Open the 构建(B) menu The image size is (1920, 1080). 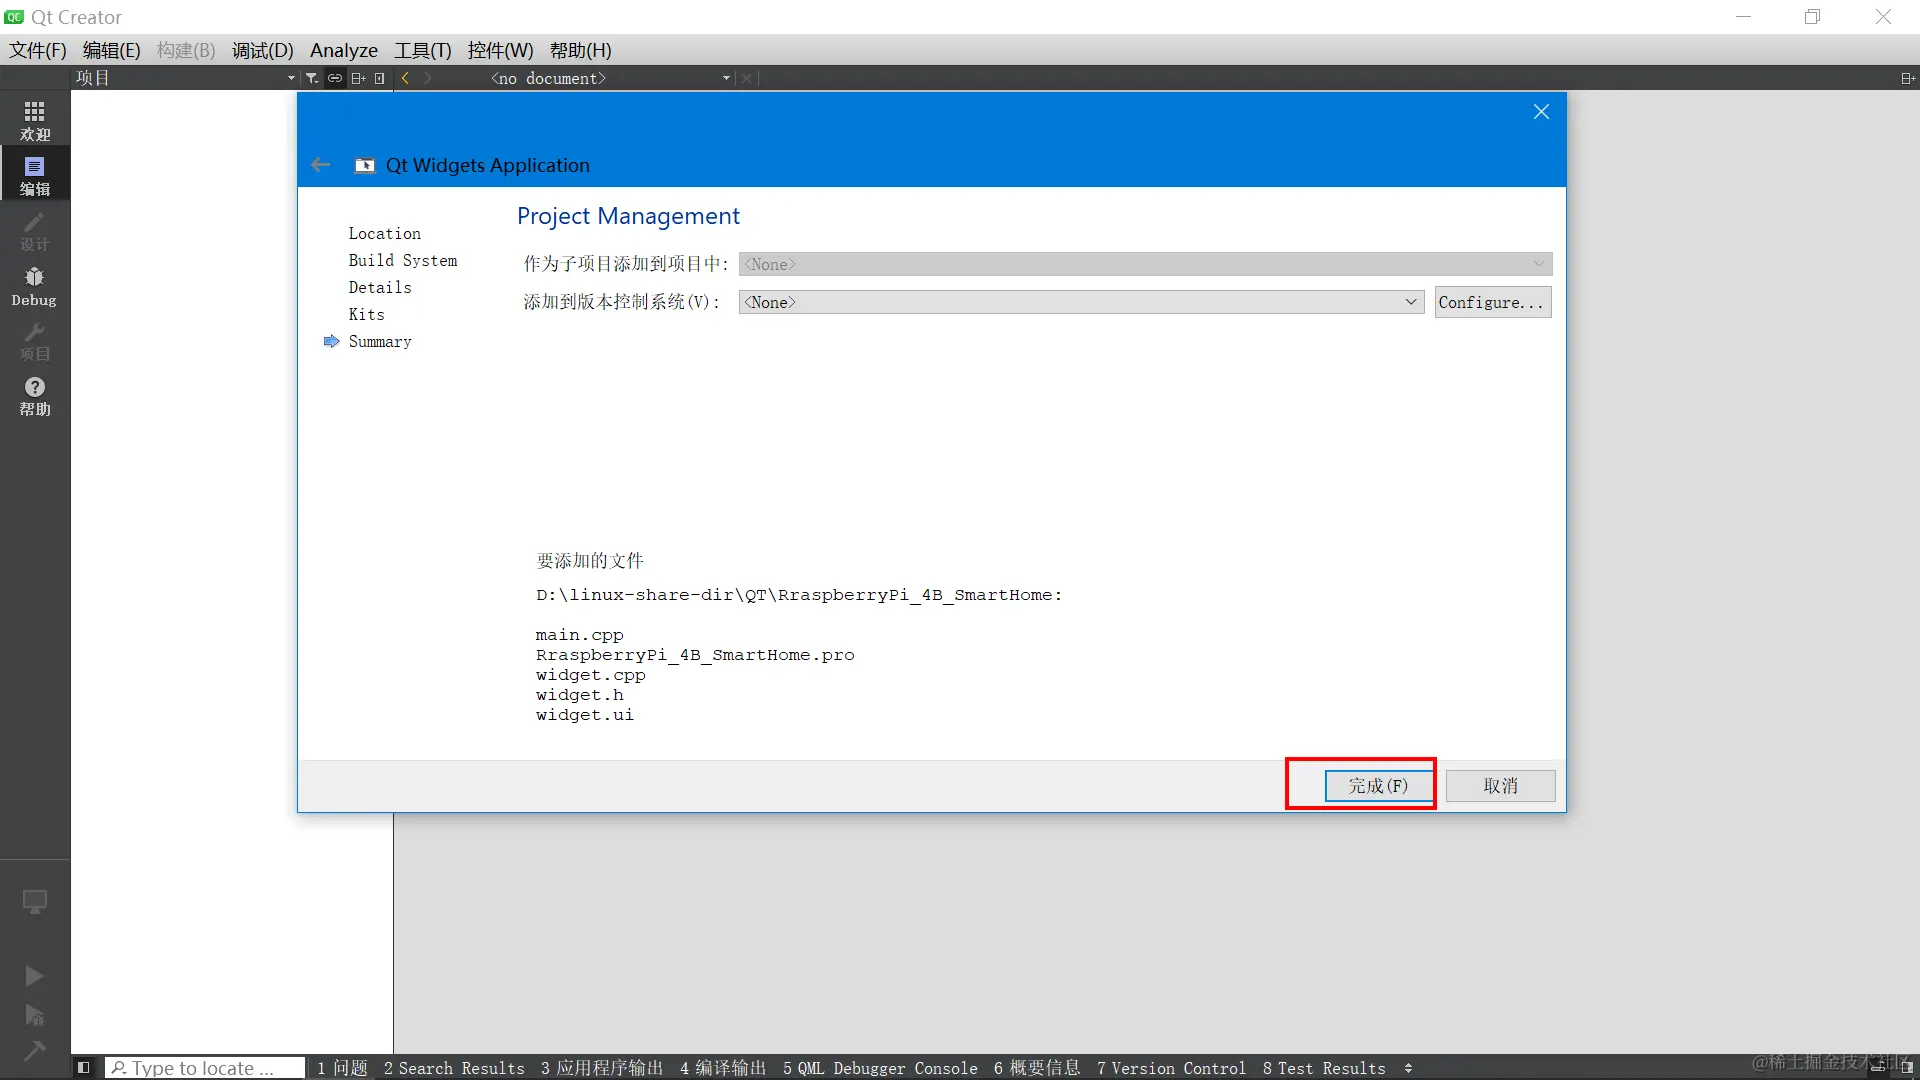[x=186, y=50]
